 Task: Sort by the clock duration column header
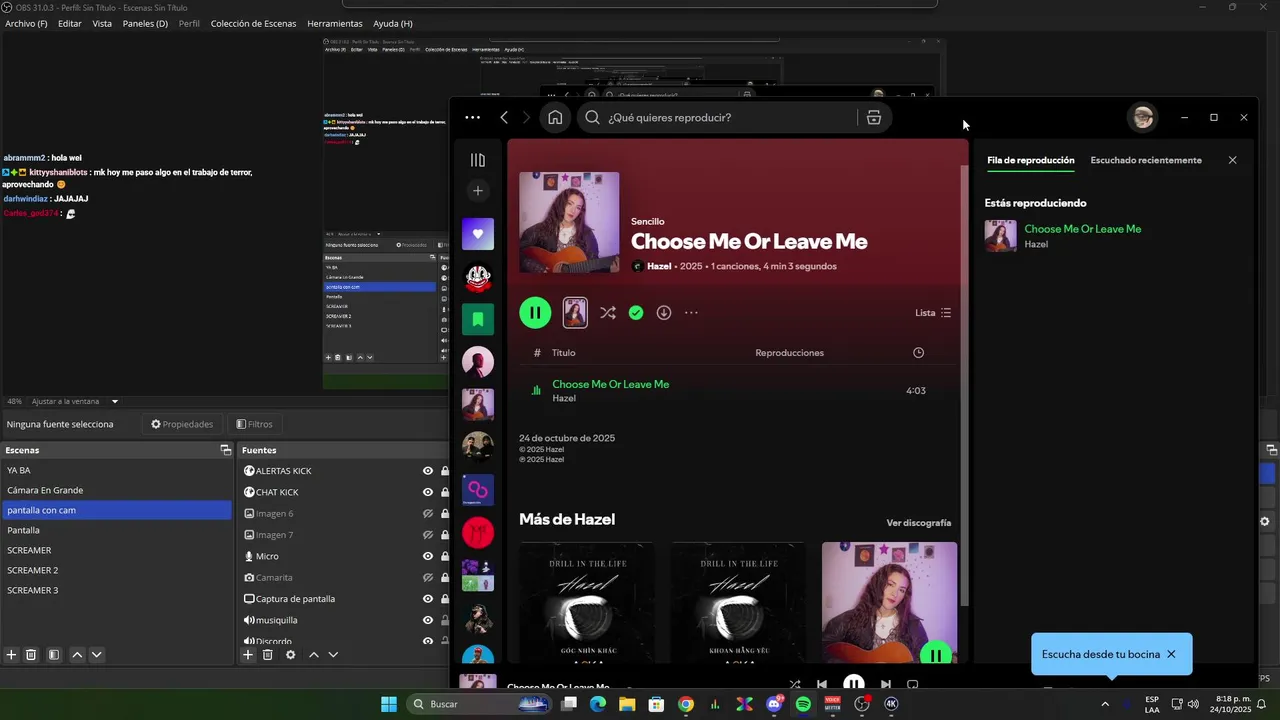point(918,353)
